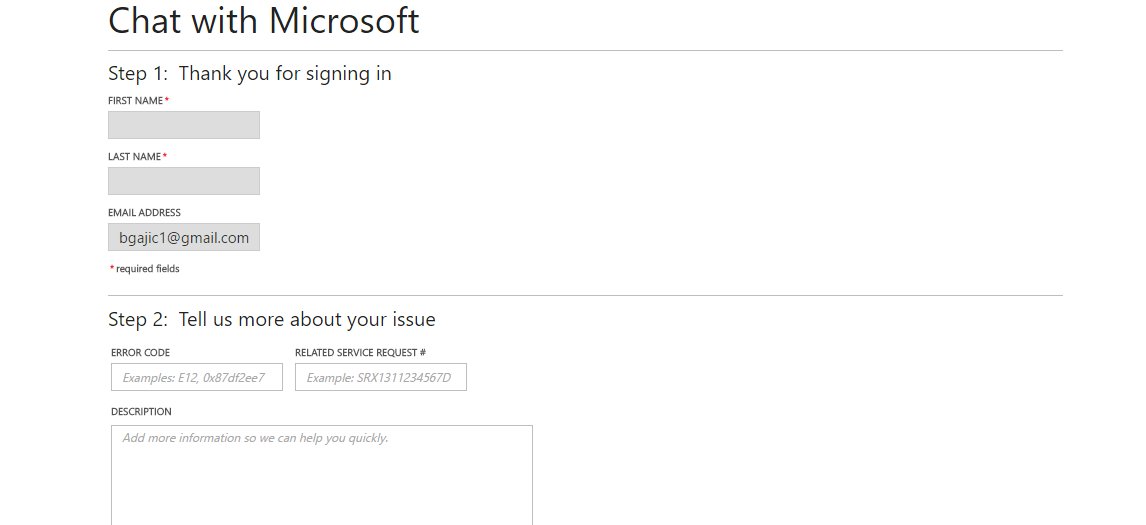Click the EMAIL ADDRESS label
The width and height of the screenshot is (1146, 525).
coord(144,213)
